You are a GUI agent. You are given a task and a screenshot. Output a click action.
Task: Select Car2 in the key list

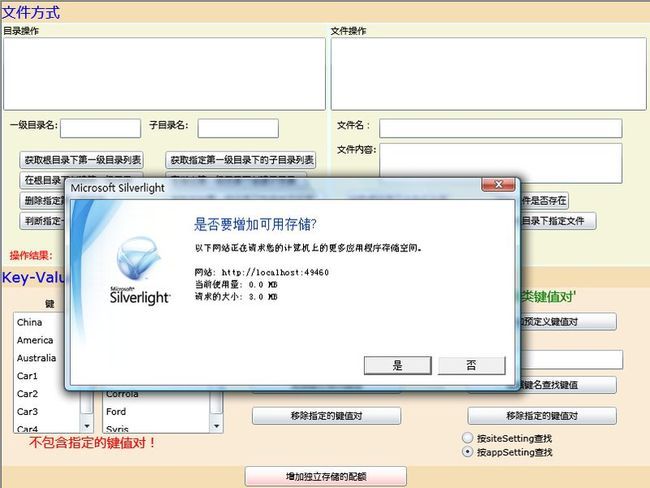[27, 393]
